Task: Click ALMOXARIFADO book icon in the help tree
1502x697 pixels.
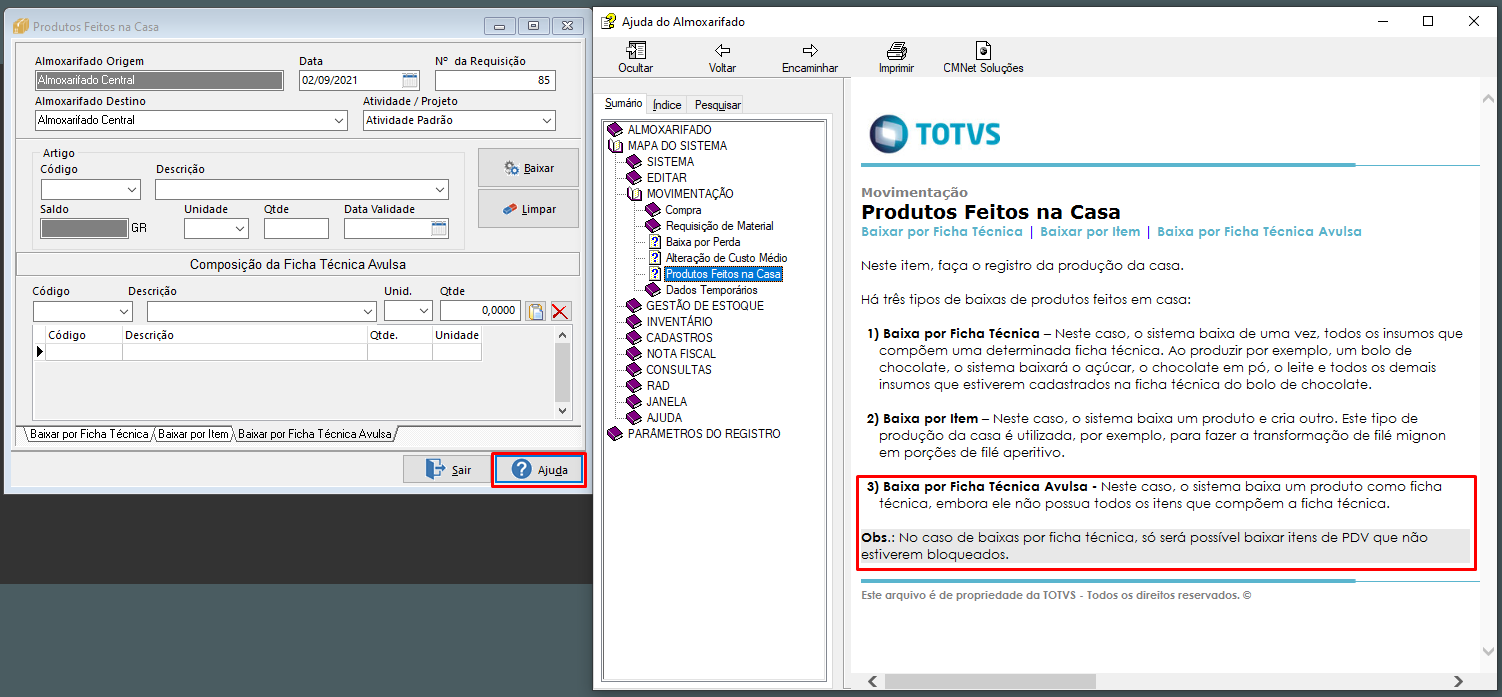Action: (x=615, y=130)
